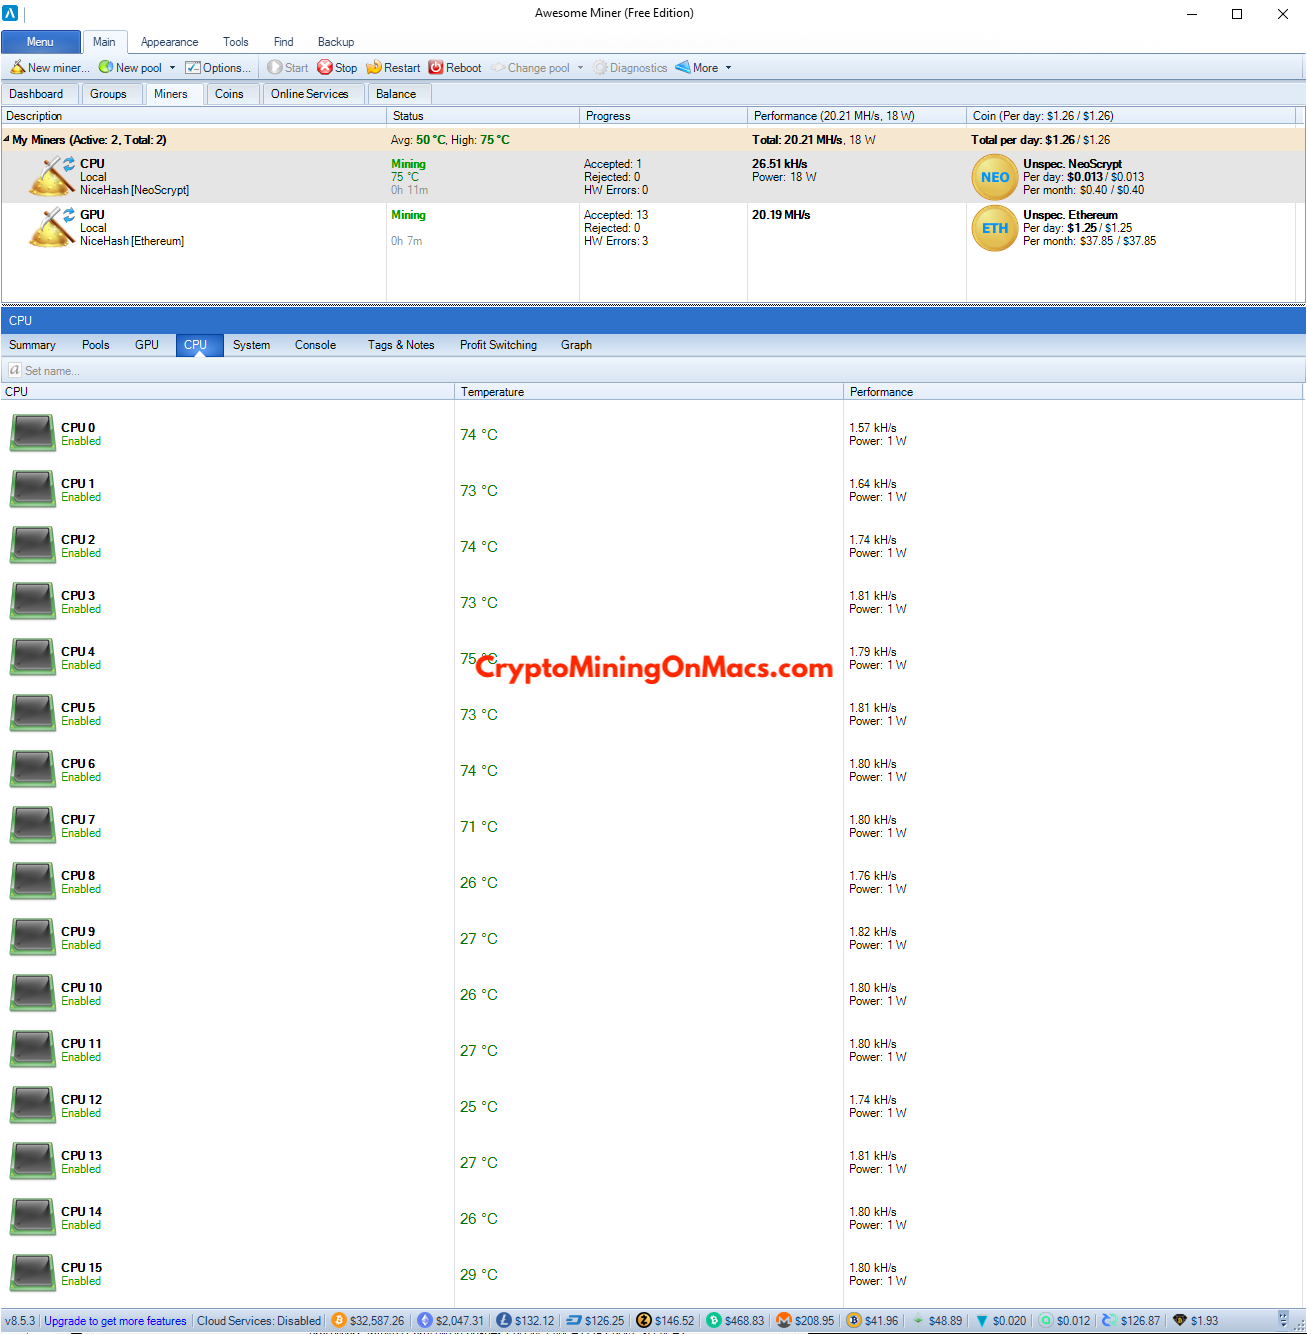The height and width of the screenshot is (1334, 1307).
Task: Click the ETH coin icon
Action: coord(995,228)
